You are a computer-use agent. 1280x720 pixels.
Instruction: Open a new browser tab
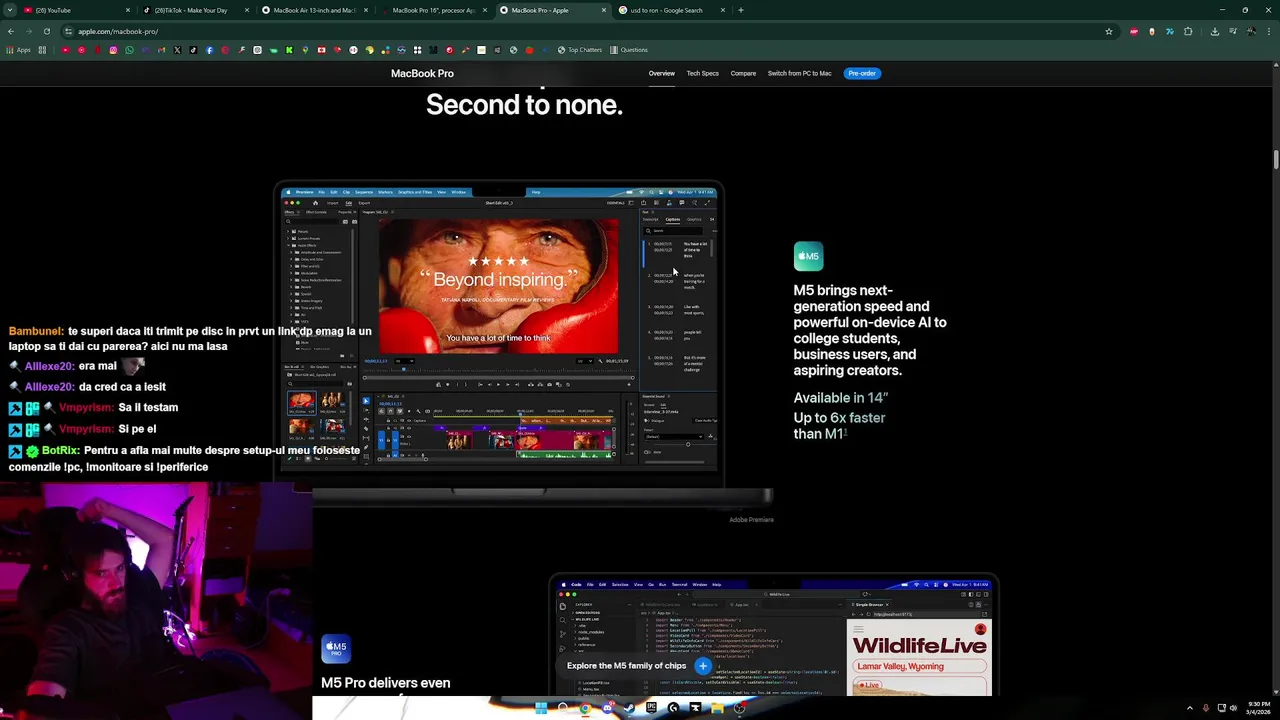click(740, 10)
